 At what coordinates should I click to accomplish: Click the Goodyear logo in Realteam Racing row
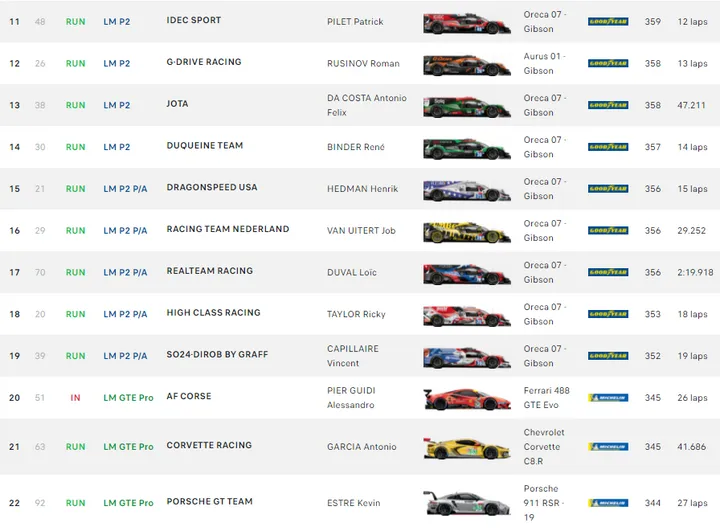coord(608,272)
